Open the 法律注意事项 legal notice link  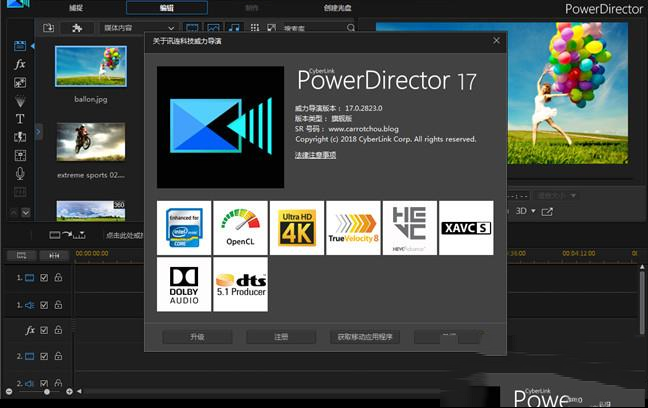tap(315, 155)
